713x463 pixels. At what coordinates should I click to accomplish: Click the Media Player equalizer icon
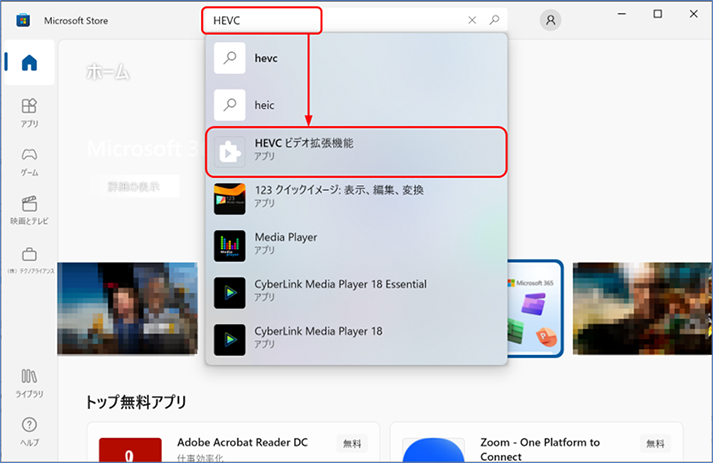(230, 246)
